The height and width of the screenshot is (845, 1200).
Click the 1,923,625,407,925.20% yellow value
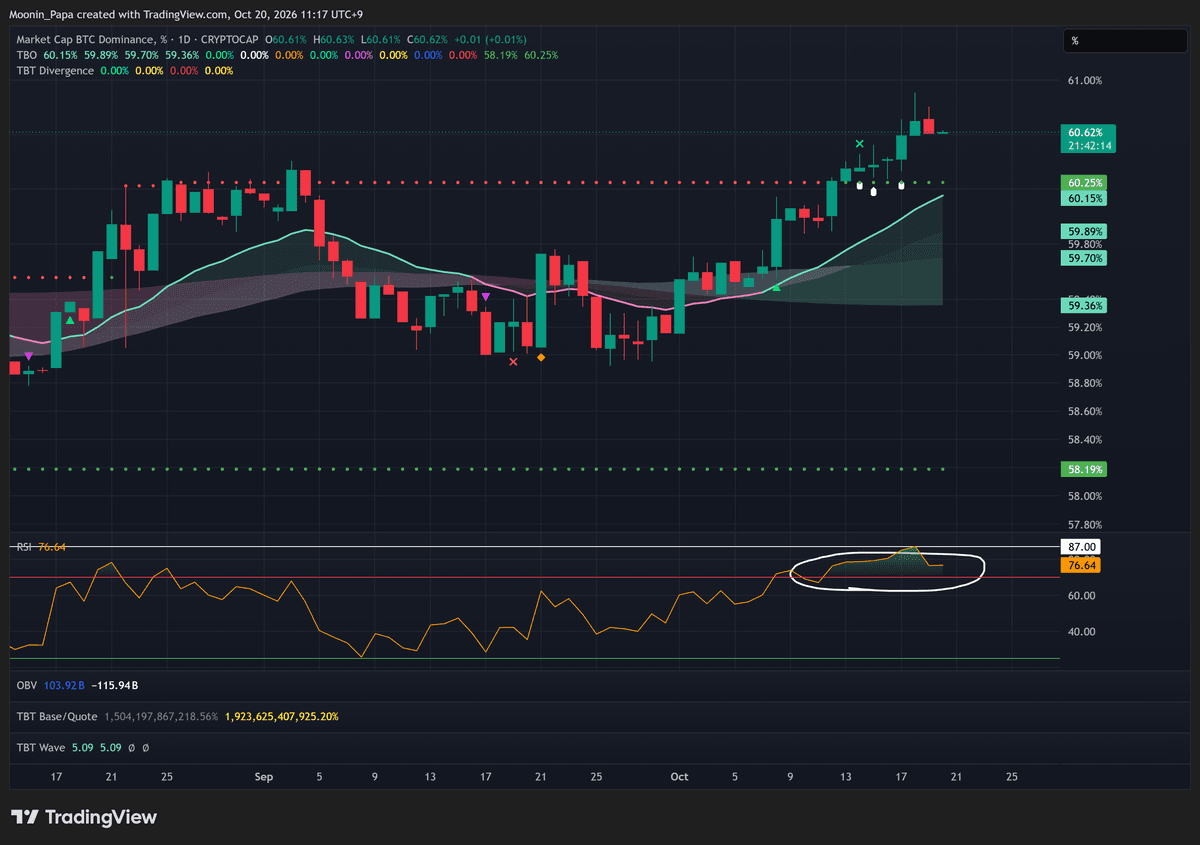[282, 716]
